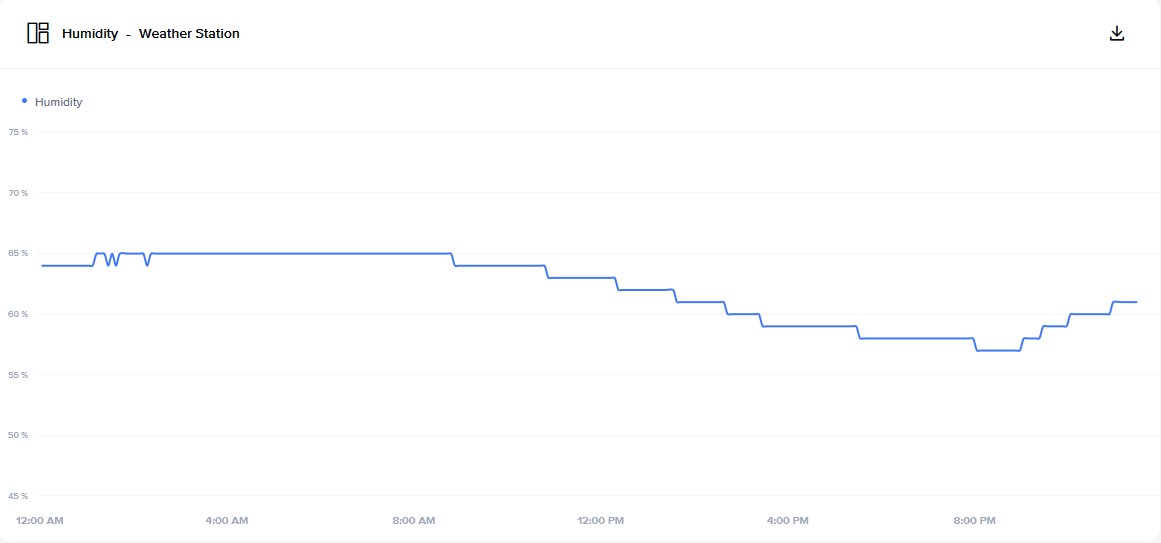
Task: Click the 55 % y-axis label
Action: [x=19, y=375]
